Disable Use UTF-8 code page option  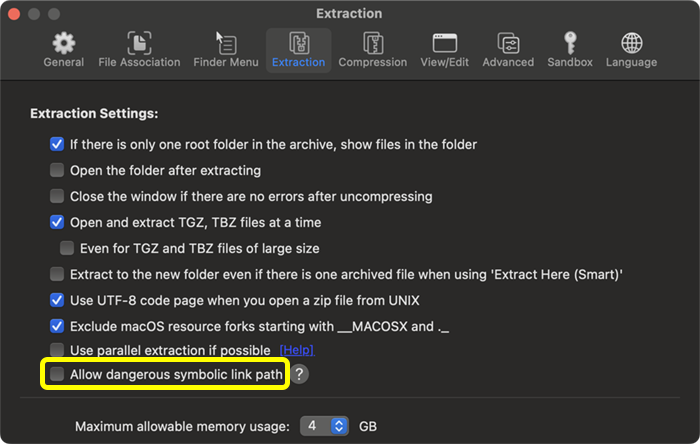tap(58, 299)
